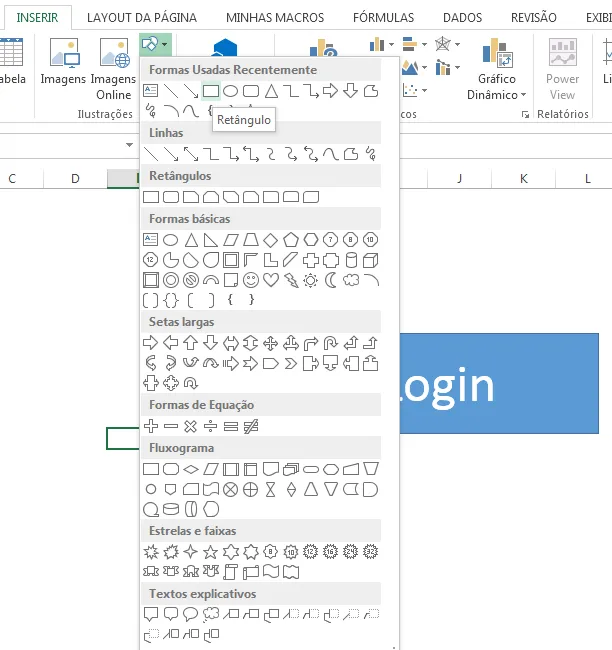
Task: Click the Power View button
Action: (x=562, y=69)
